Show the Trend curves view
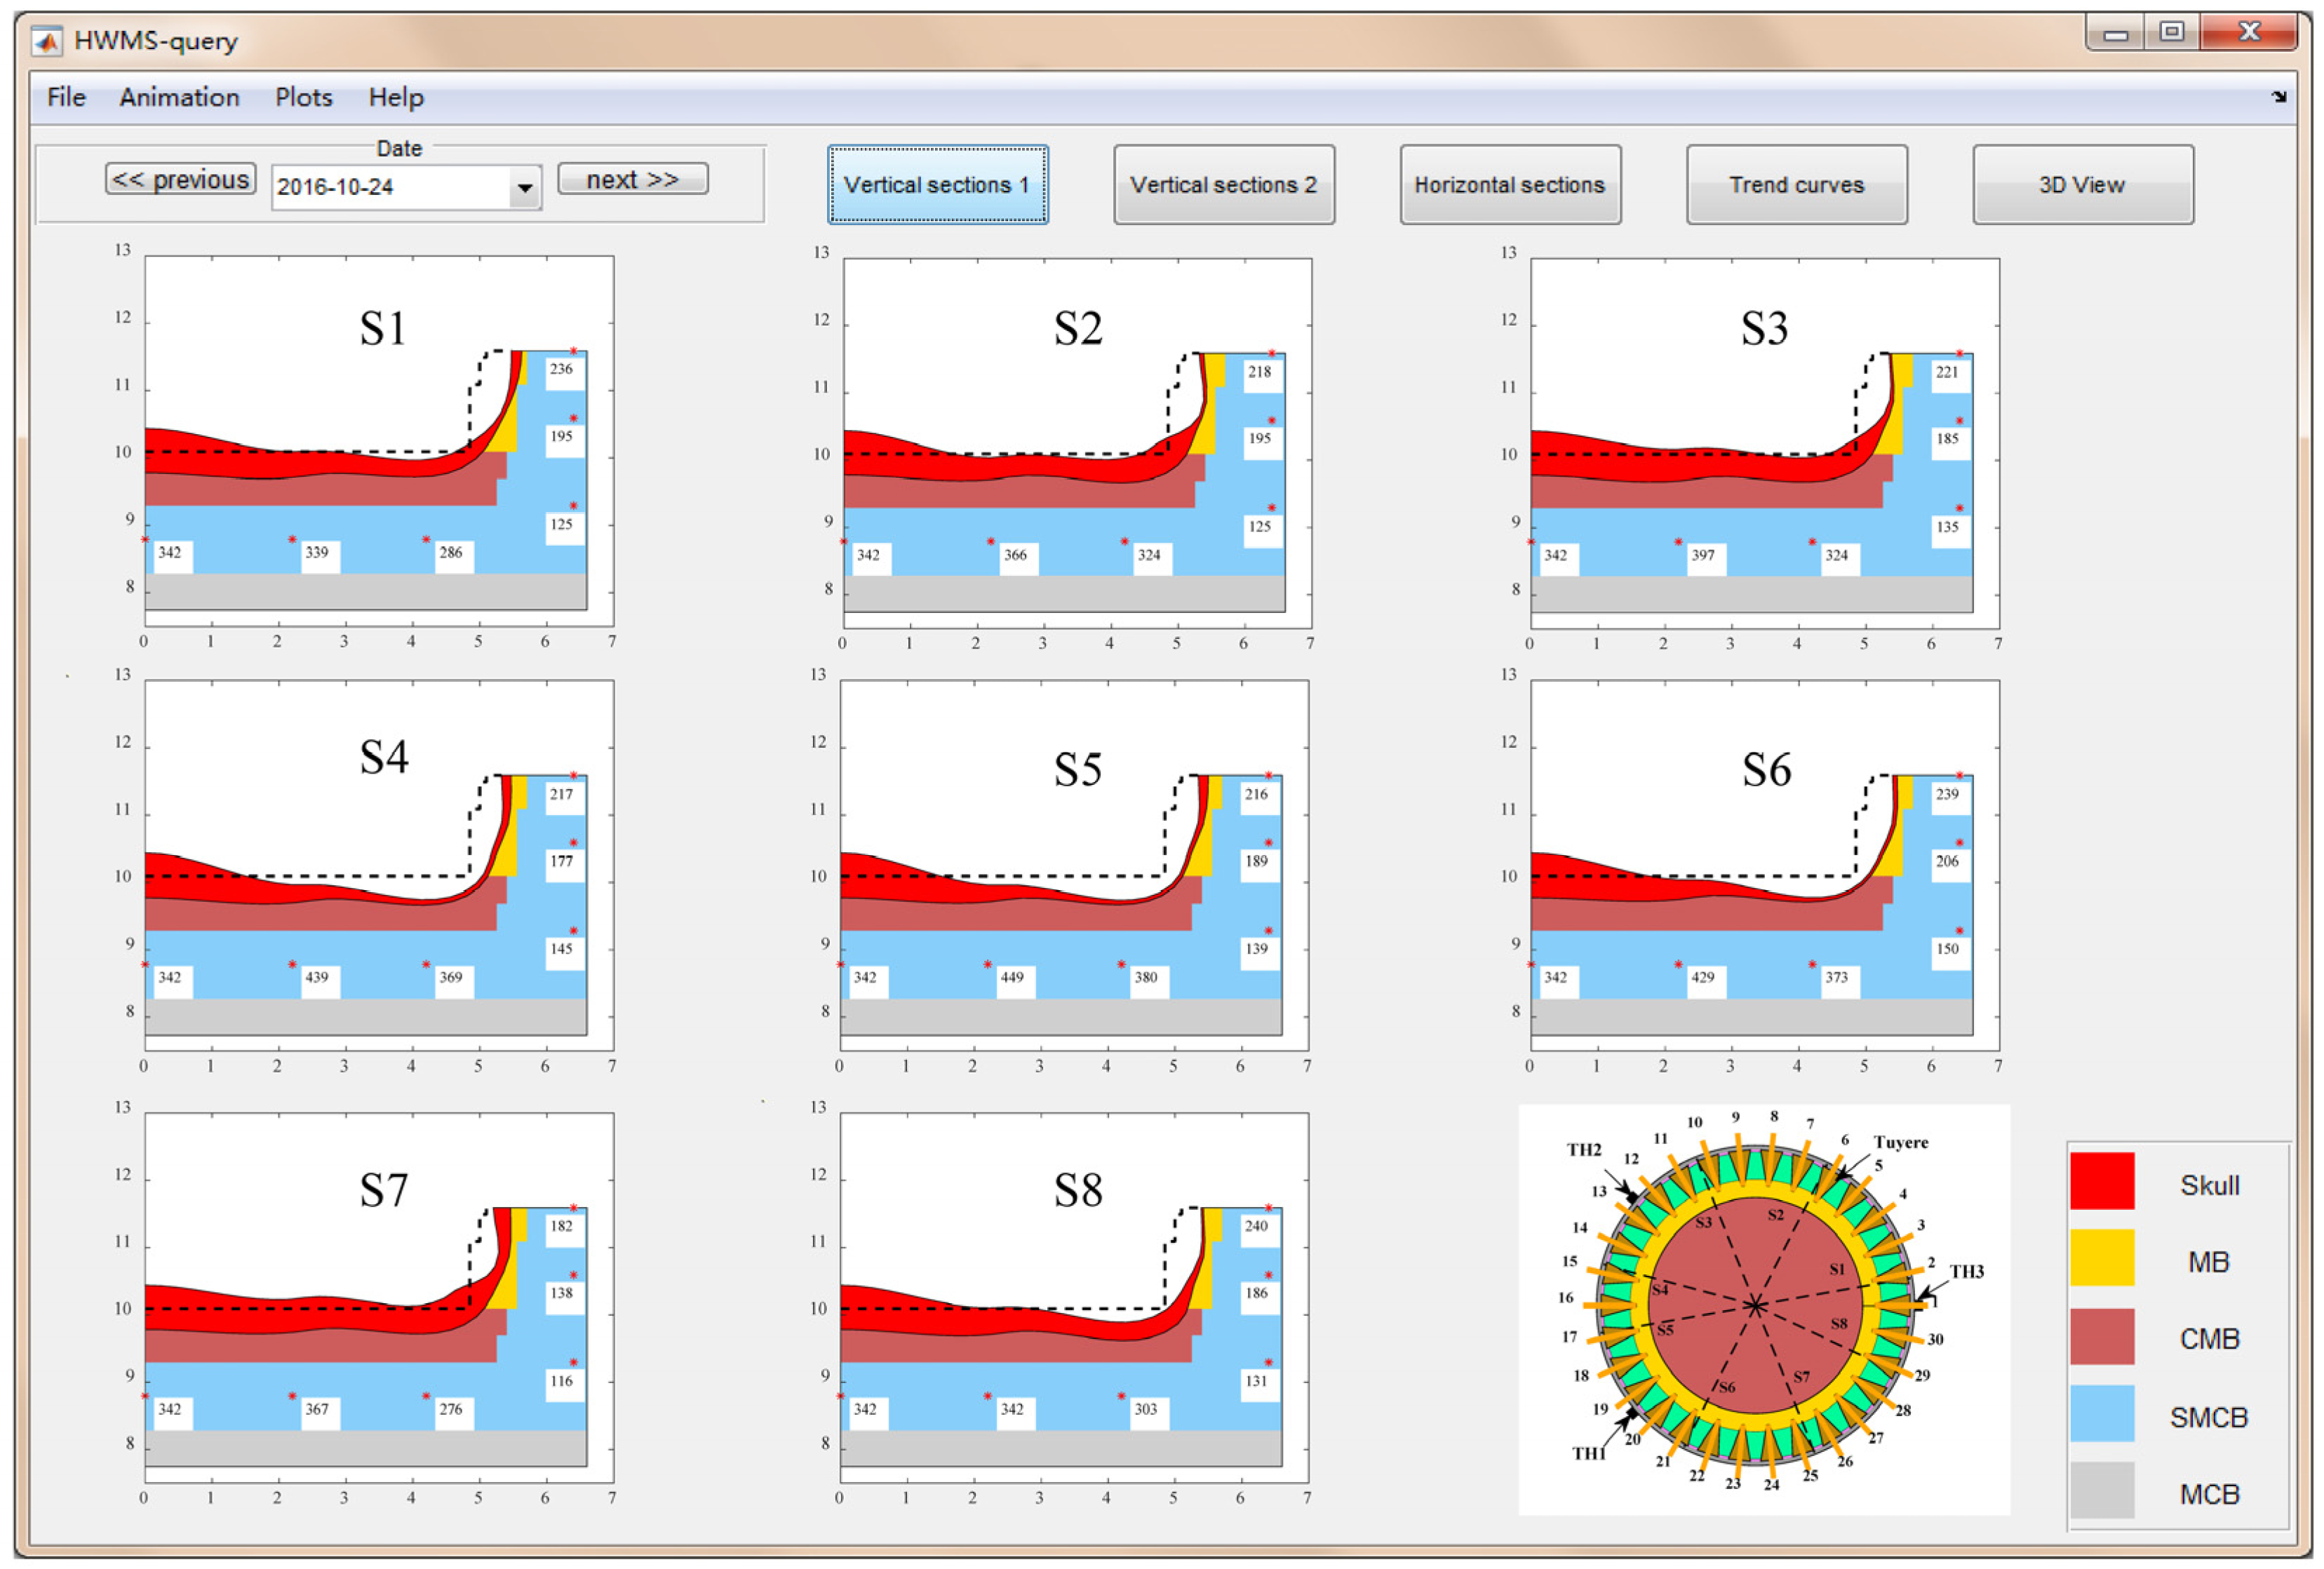Screen dimensions: 2324x1569 coord(1796,185)
